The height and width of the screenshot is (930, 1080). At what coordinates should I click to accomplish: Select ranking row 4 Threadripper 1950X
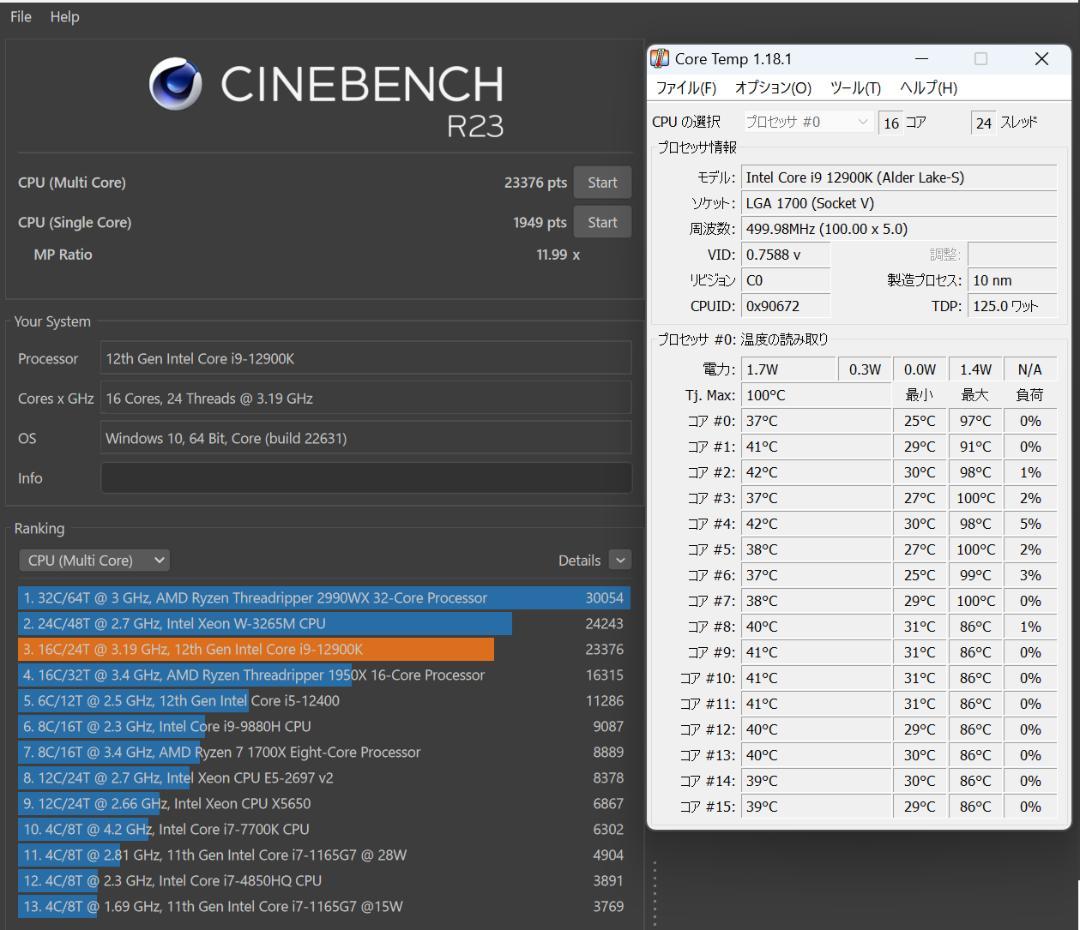pyautogui.click(x=324, y=675)
